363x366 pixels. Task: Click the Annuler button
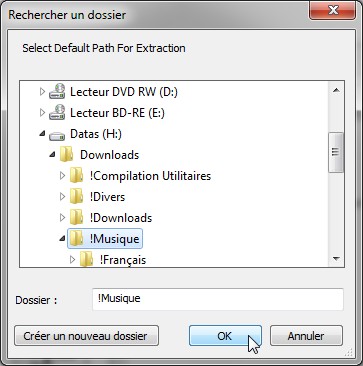tap(306, 336)
